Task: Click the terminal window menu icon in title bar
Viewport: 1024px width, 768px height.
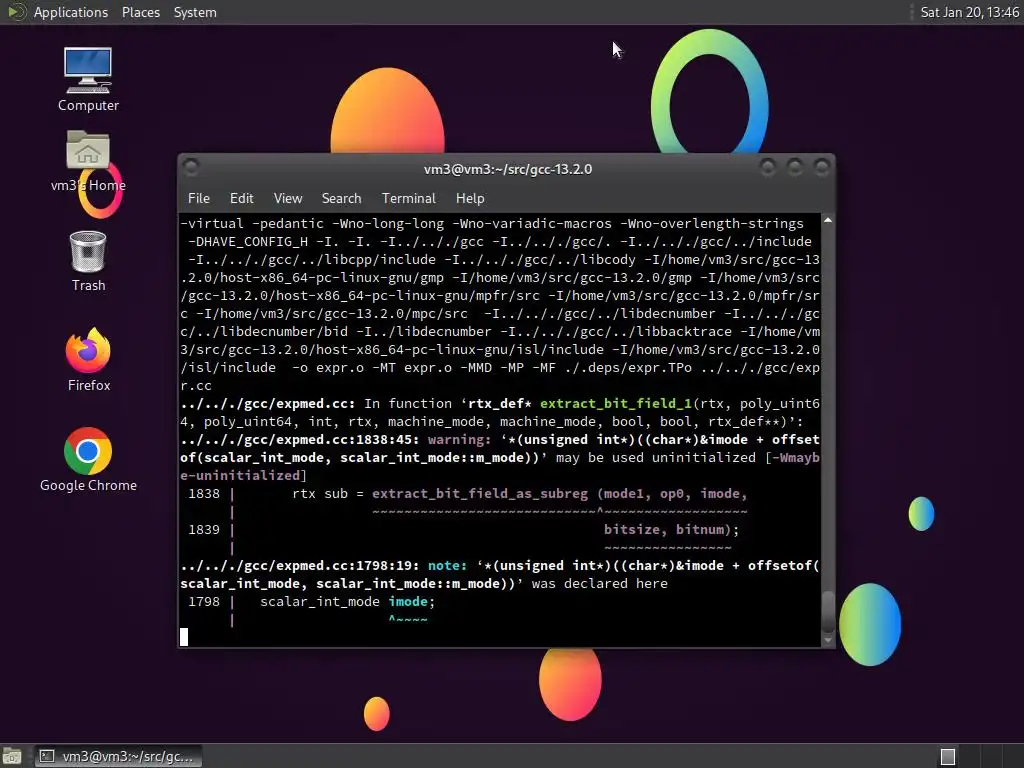Action: 191,168
